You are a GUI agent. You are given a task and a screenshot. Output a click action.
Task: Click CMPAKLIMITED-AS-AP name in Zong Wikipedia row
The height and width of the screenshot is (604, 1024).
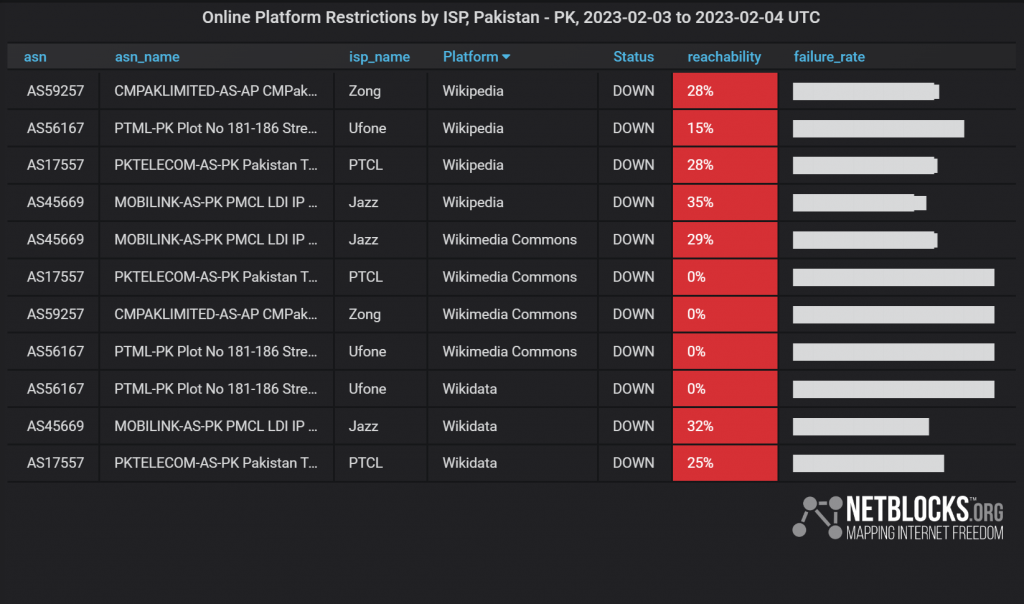coord(216,91)
